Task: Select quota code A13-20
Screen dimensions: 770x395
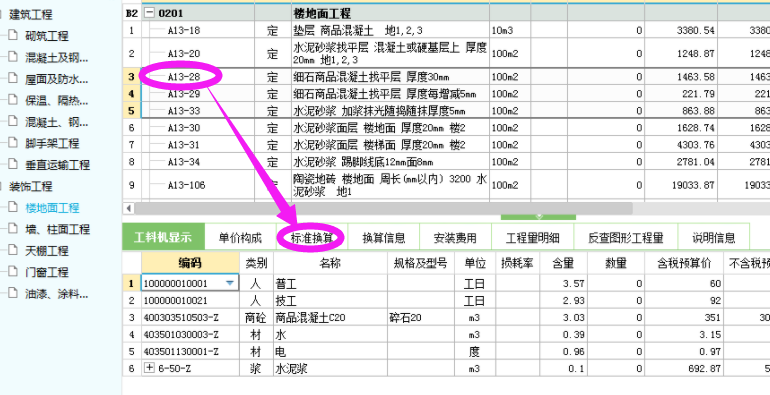Action: click(x=184, y=54)
